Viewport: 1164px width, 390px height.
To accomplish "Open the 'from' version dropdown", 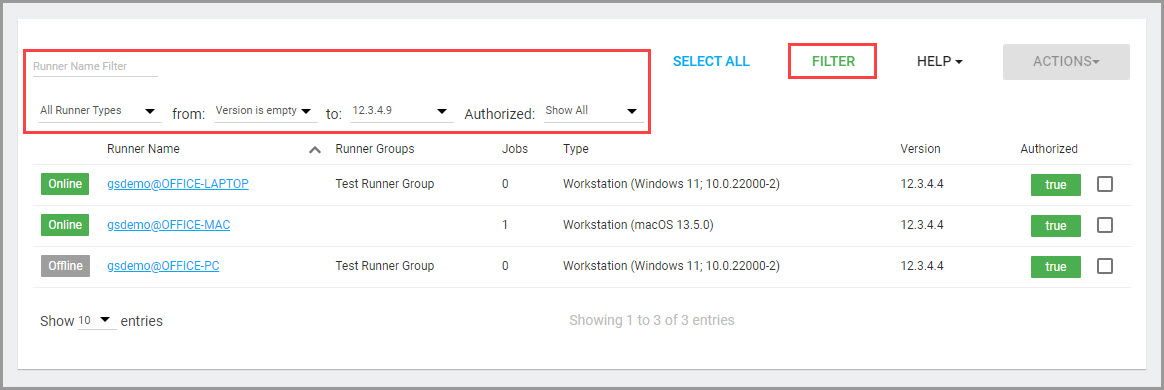I will click(265, 111).
